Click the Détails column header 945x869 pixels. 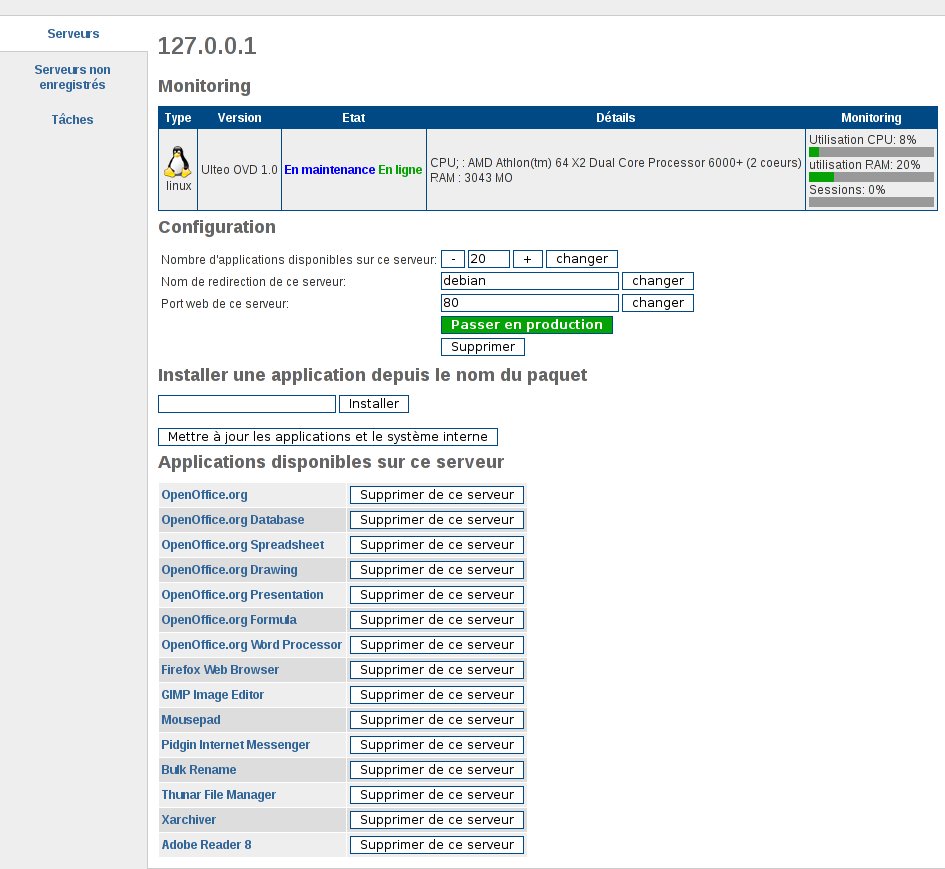point(615,118)
